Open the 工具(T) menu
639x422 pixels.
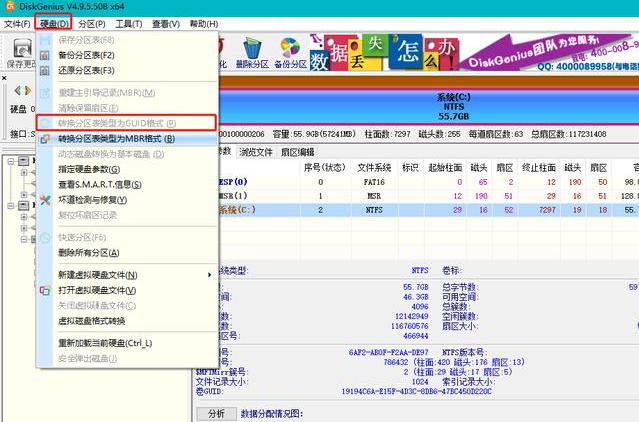129,24
